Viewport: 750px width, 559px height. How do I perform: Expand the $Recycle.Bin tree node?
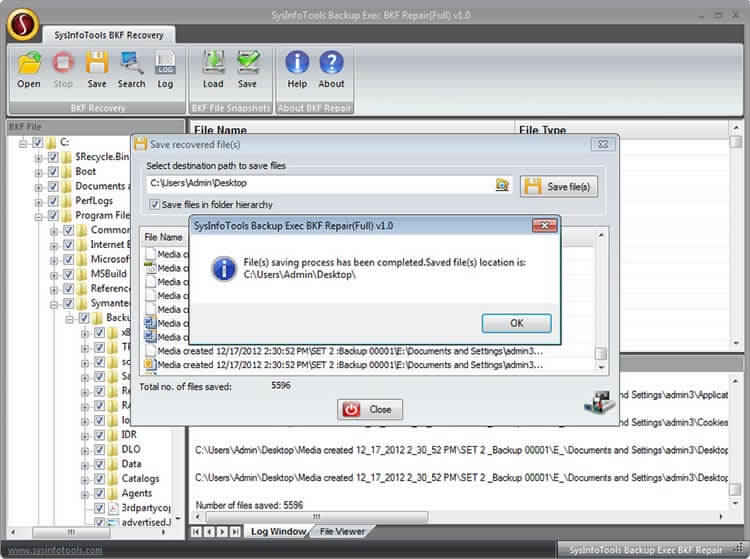(38, 158)
